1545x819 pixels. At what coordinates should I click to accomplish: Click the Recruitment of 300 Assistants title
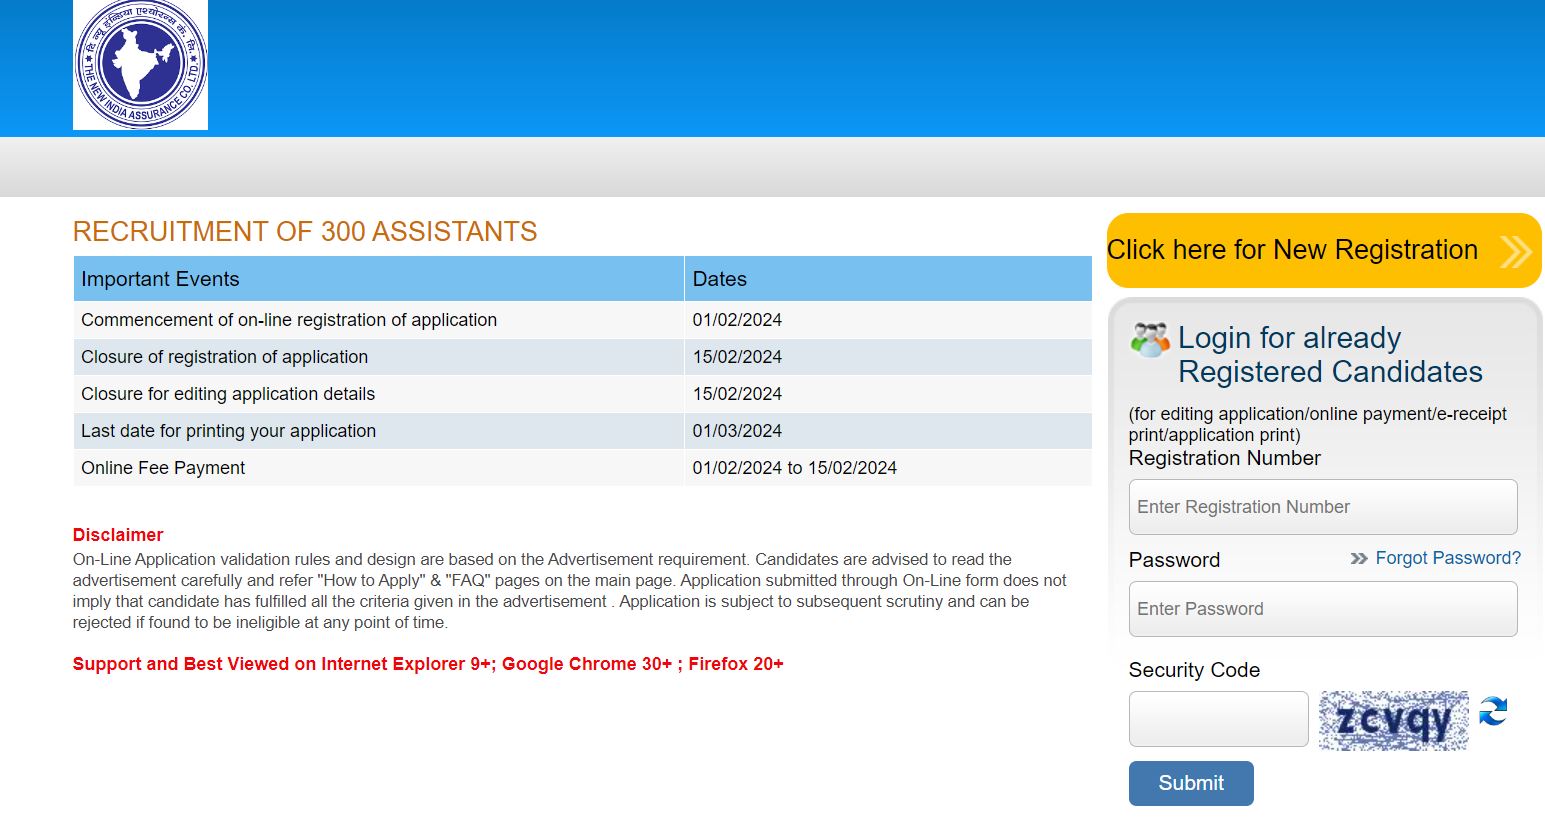click(305, 232)
